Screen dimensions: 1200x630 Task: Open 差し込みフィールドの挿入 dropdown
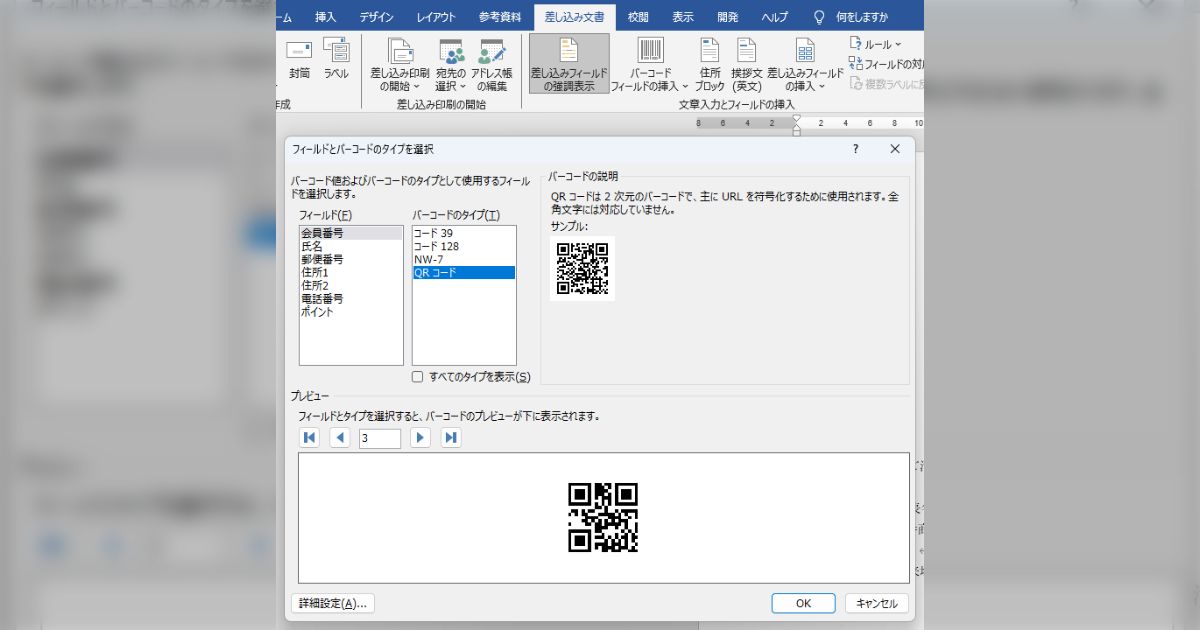[x=805, y=66]
